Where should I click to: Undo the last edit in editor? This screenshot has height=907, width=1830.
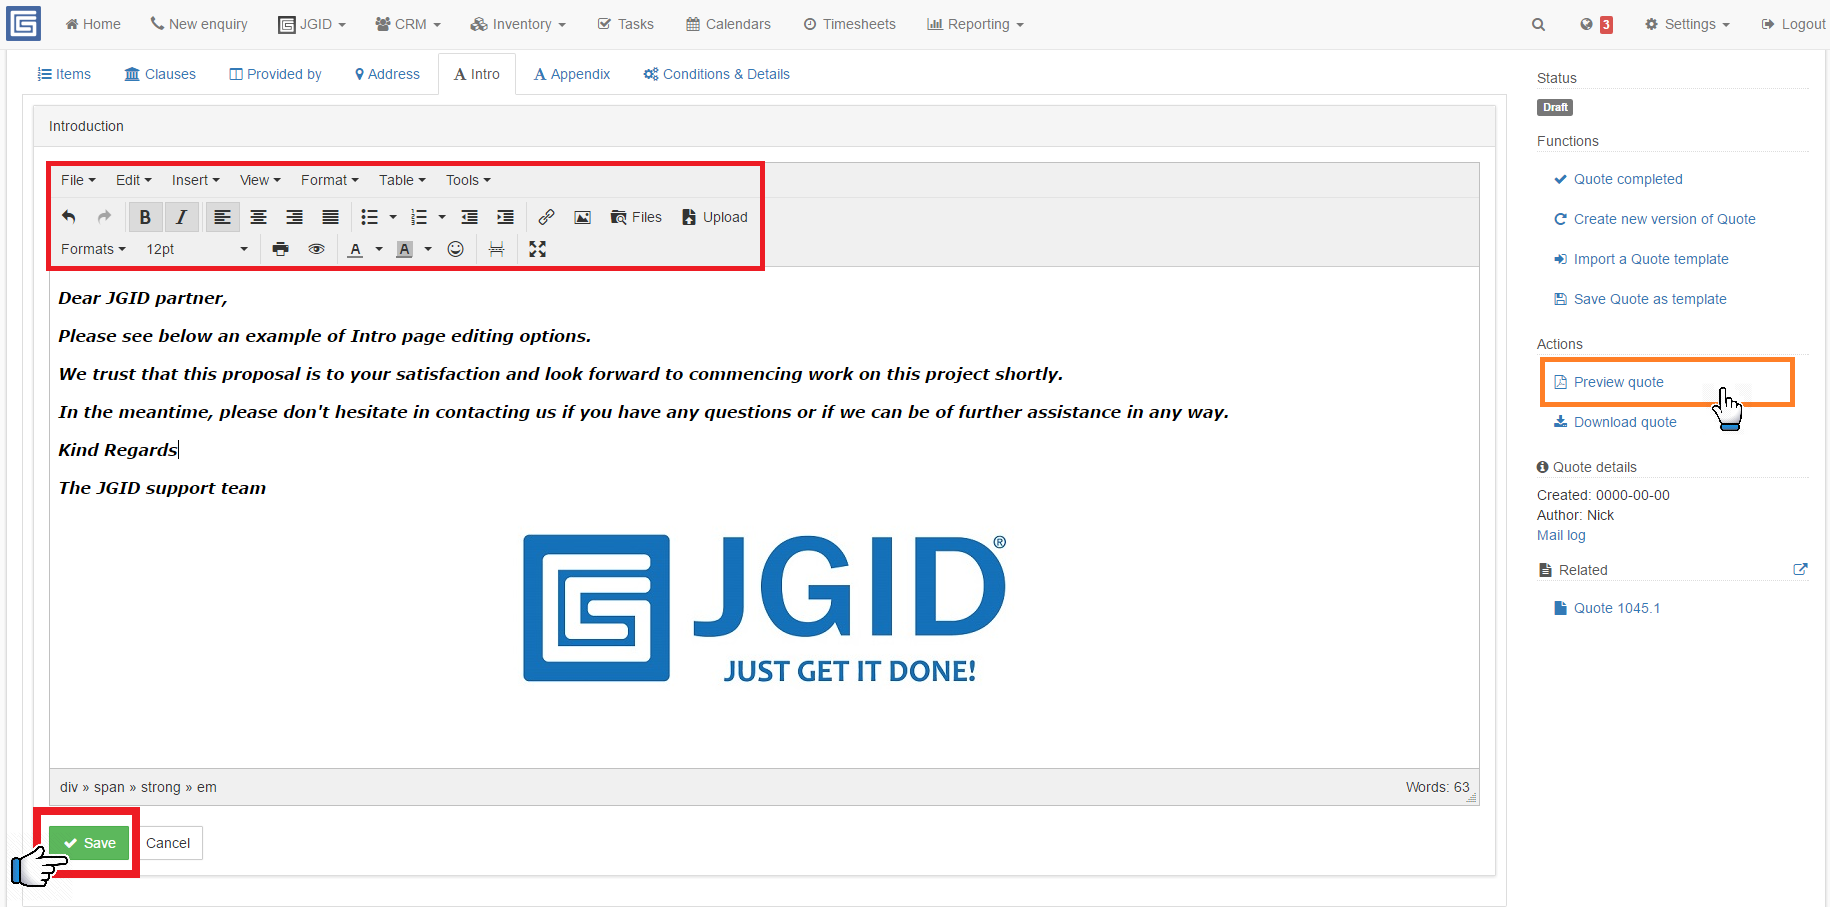(69, 217)
